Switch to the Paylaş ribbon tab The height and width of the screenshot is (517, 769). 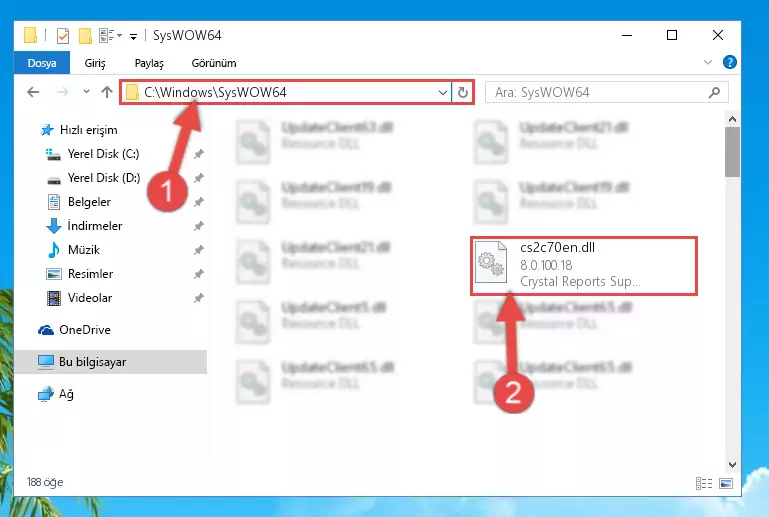click(149, 63)
